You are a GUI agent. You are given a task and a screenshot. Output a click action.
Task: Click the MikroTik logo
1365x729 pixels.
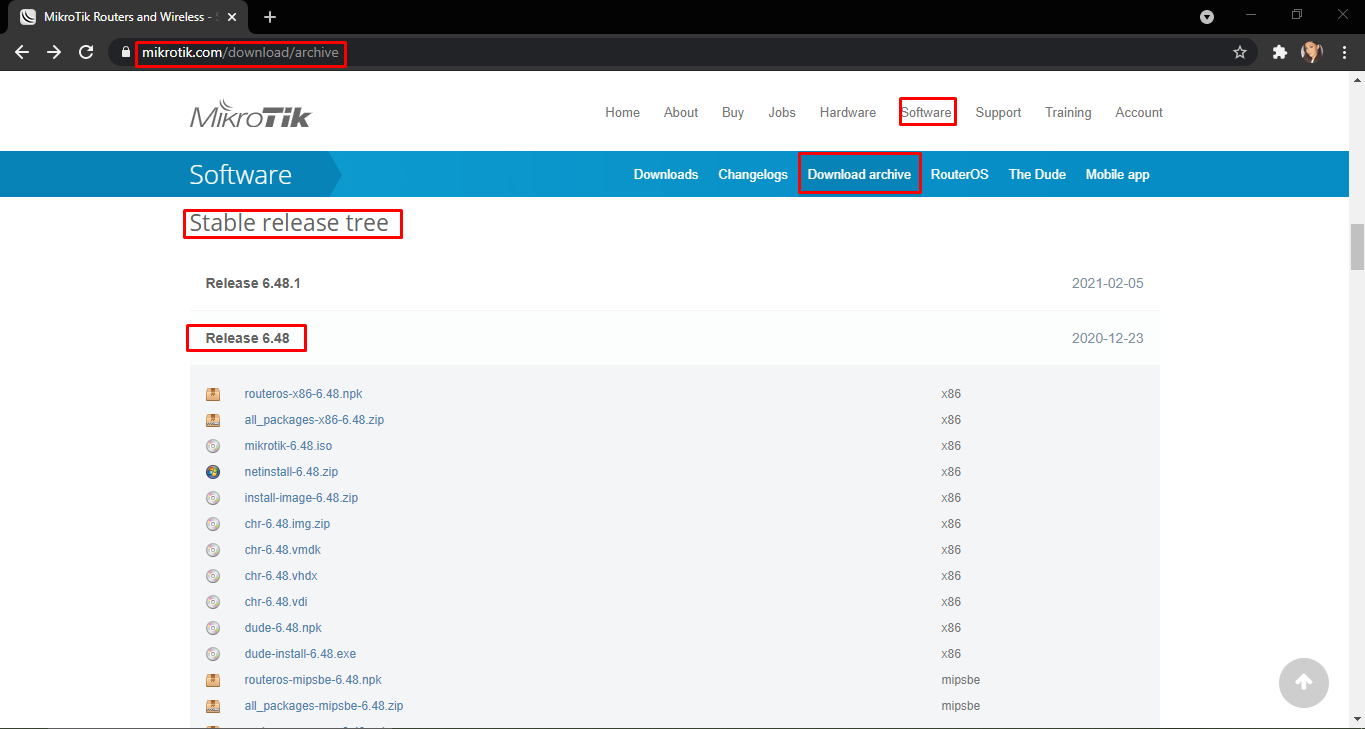point(250,112)
